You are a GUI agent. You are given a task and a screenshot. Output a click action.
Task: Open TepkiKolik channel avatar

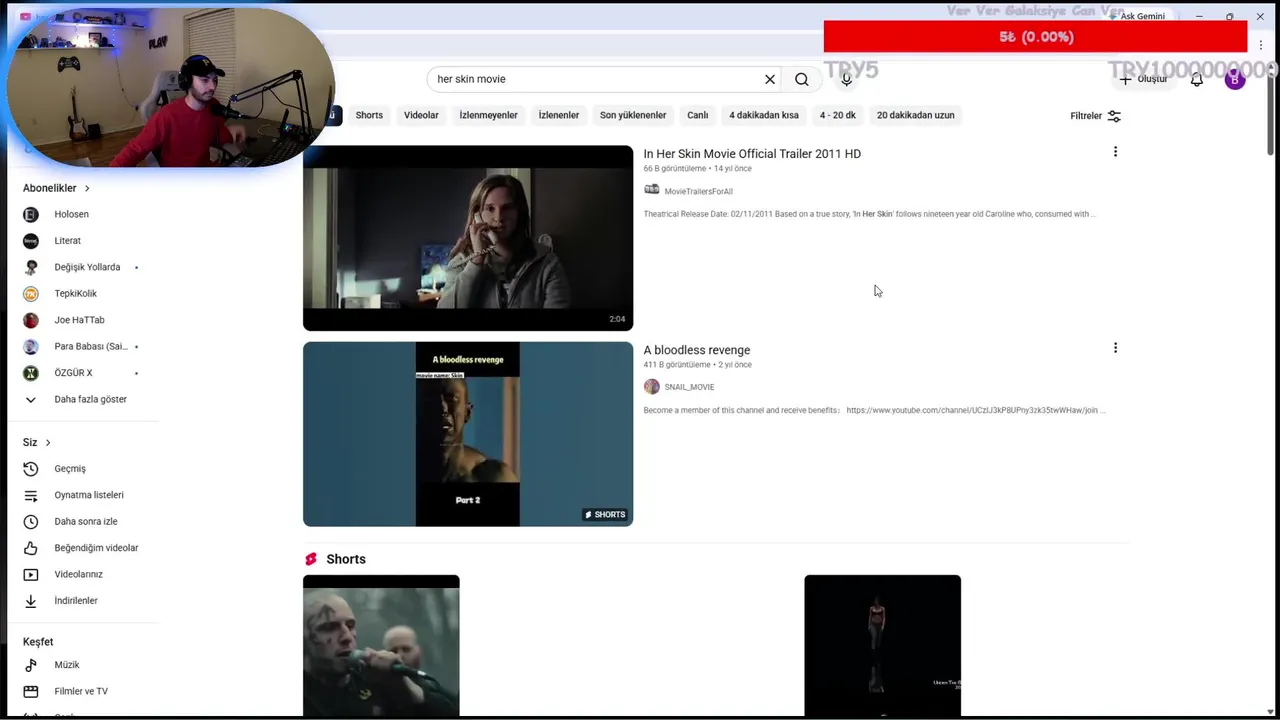tap(31, 294)
